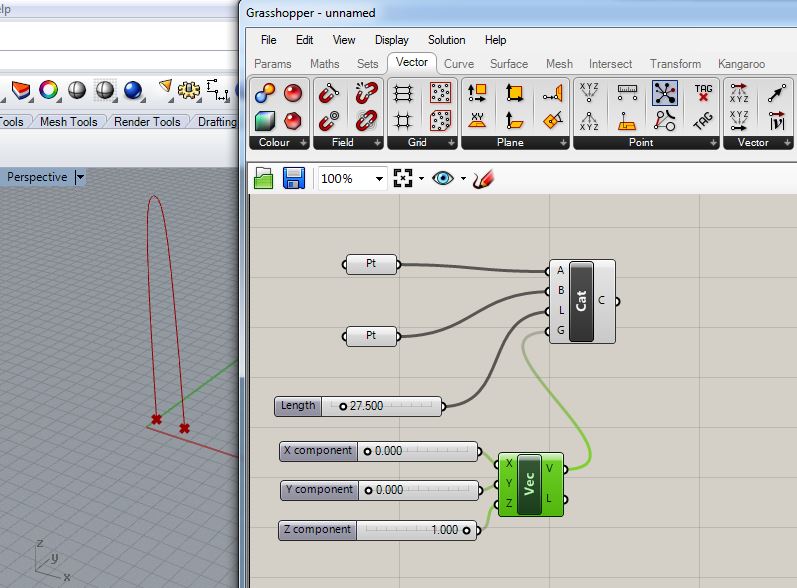The width and height of the screenshot is (797, 588).
Task: Open the Perspective viewport dropdown arrow
Action: [x=80, y=177]
